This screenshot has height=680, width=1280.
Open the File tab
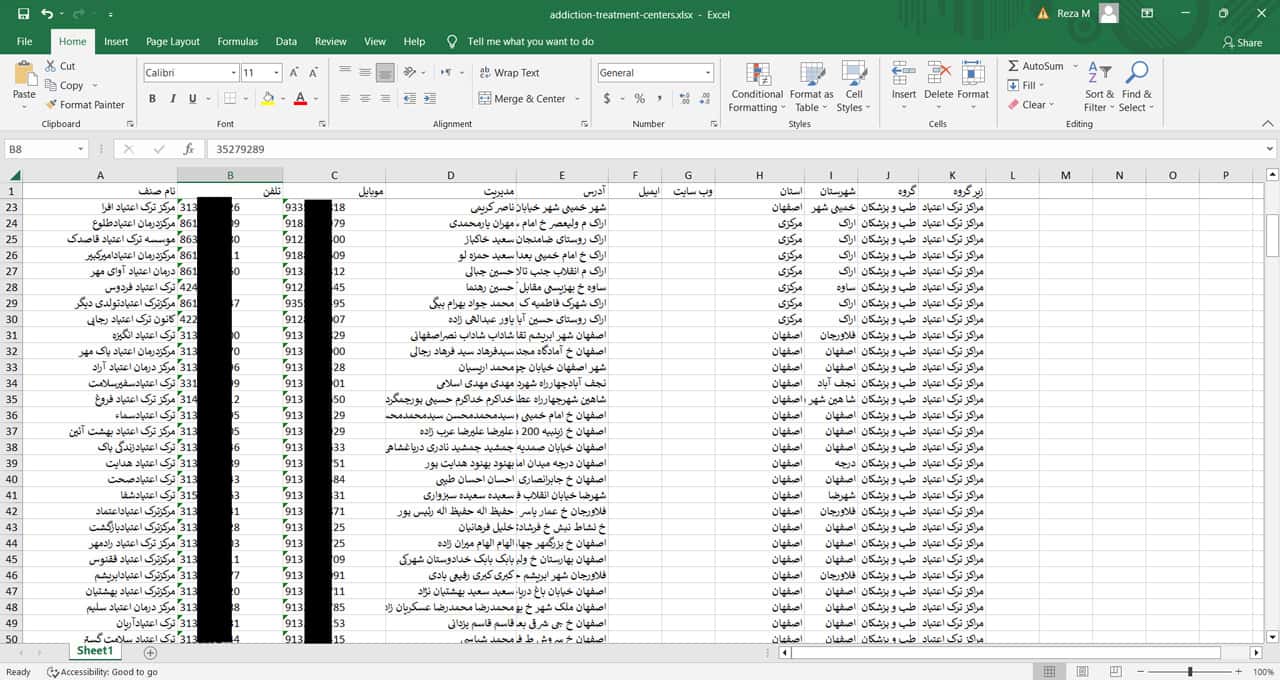(x=24, y=42)
